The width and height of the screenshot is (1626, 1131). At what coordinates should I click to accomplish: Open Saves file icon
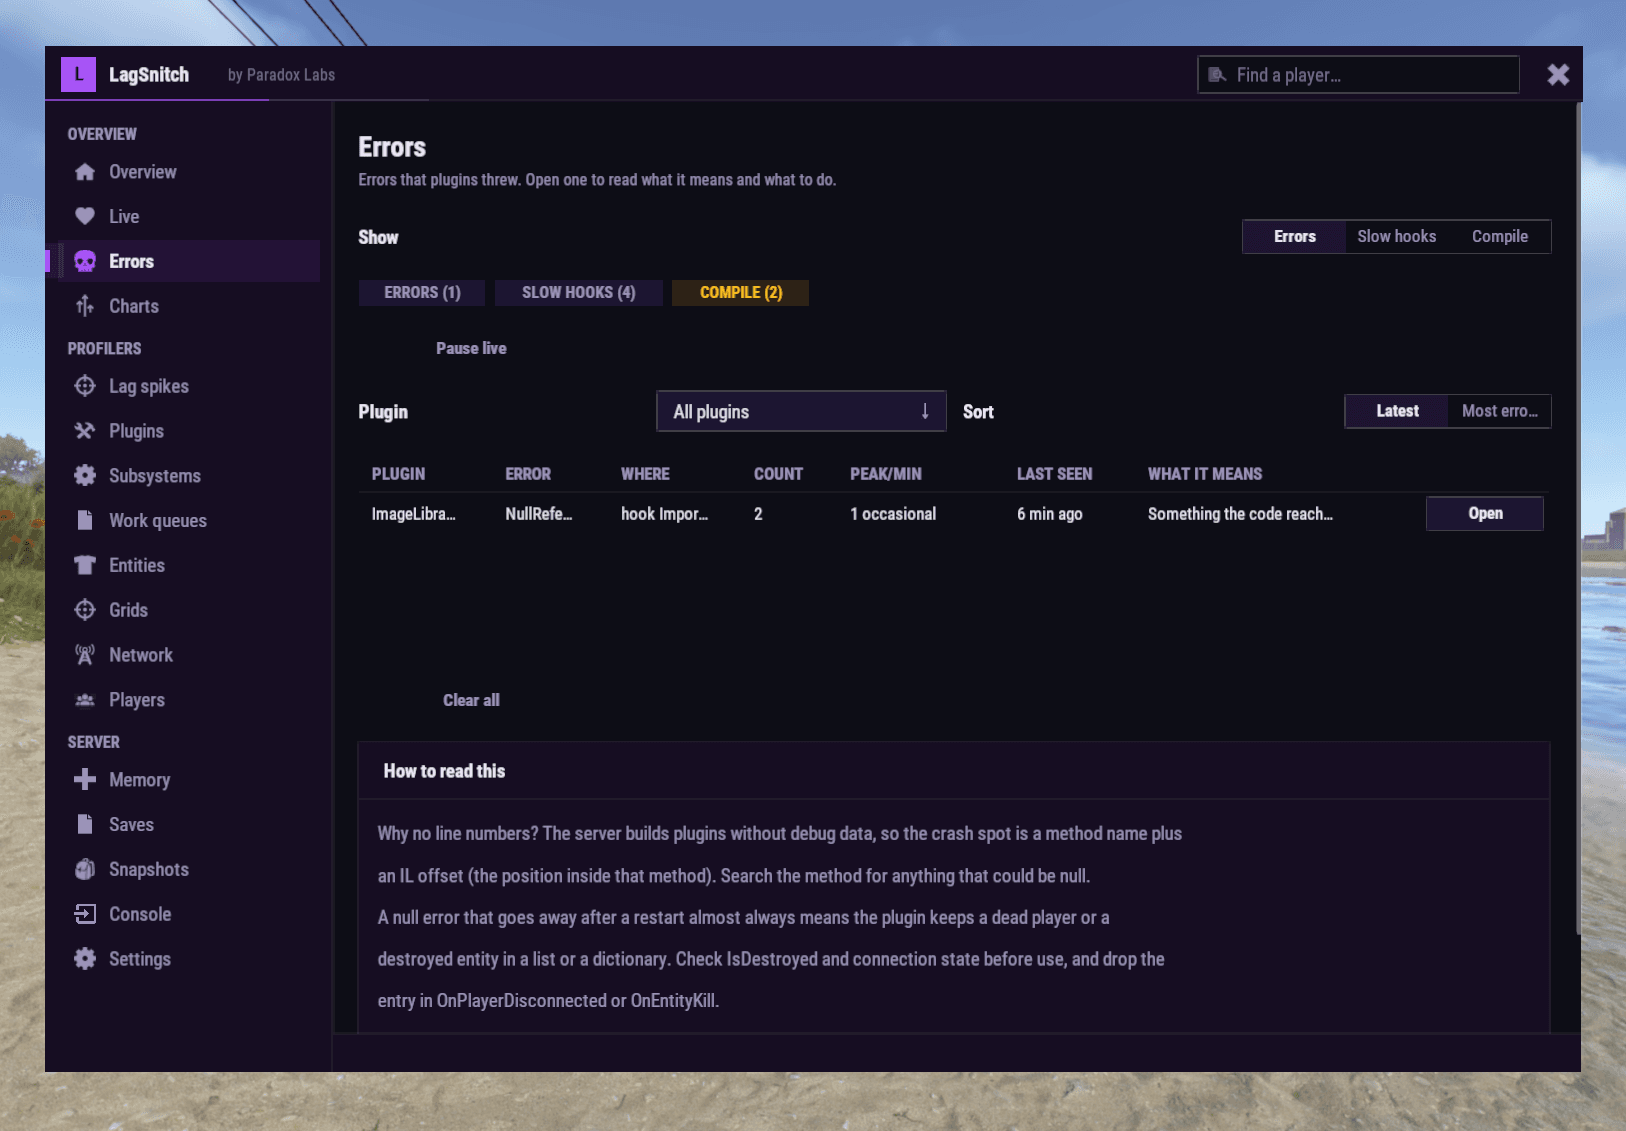[85, 824]
